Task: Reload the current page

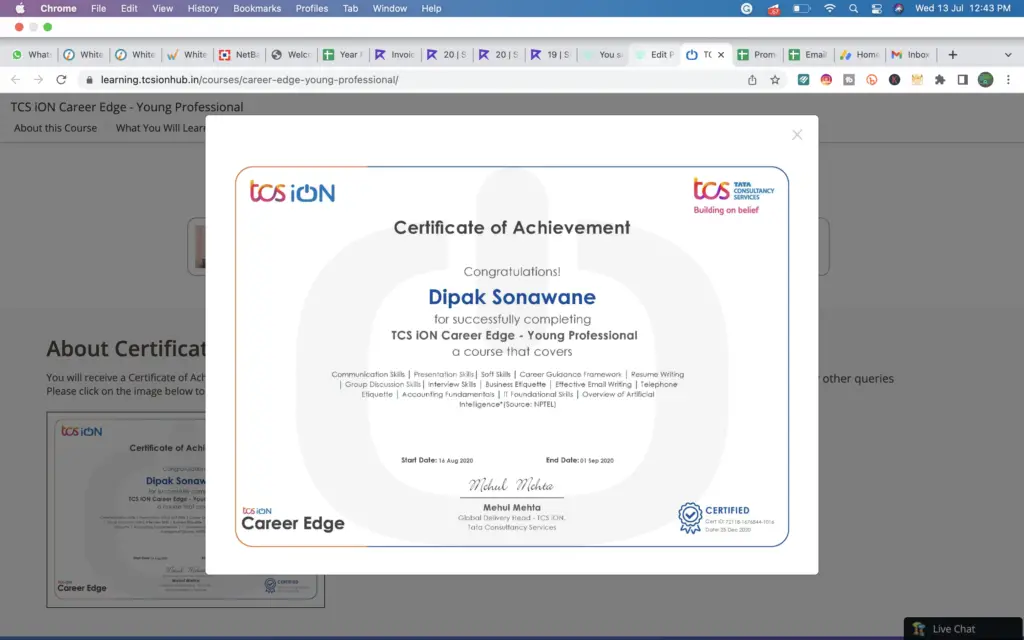Action: [61, 80]
